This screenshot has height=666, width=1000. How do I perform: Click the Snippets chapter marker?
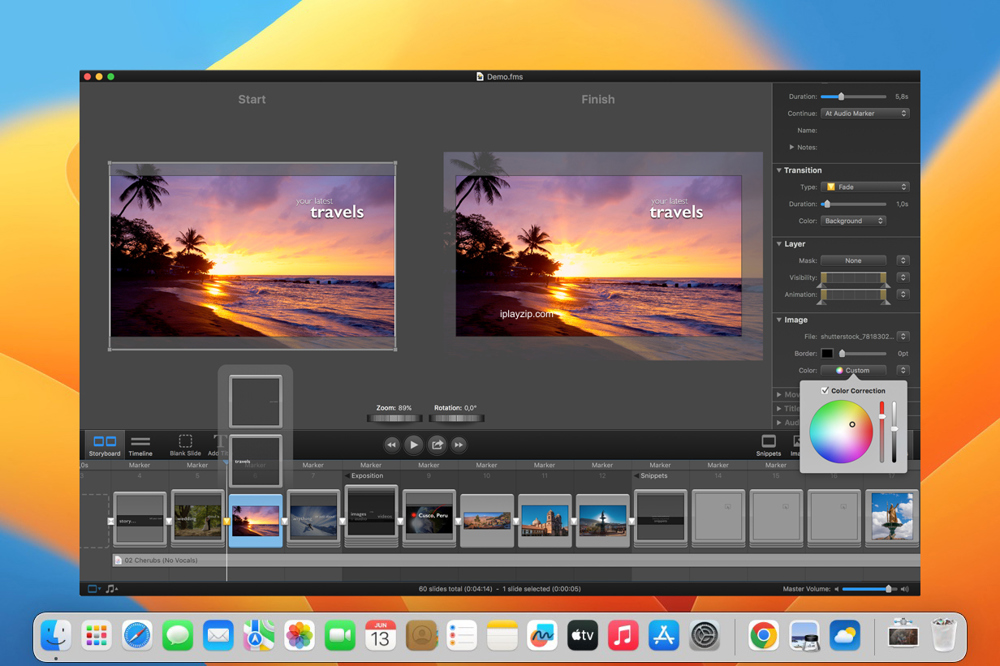click(x=651, y=475)
